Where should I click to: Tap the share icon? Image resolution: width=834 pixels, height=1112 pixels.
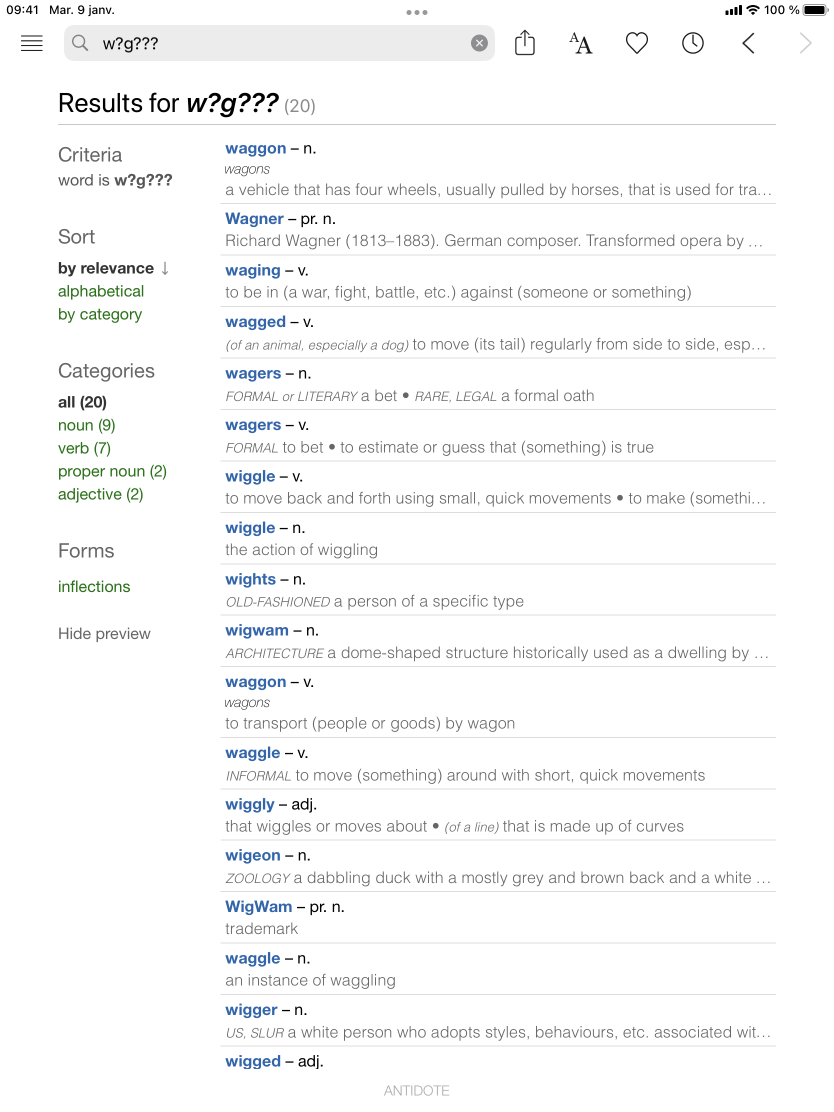tap(525, 43)
